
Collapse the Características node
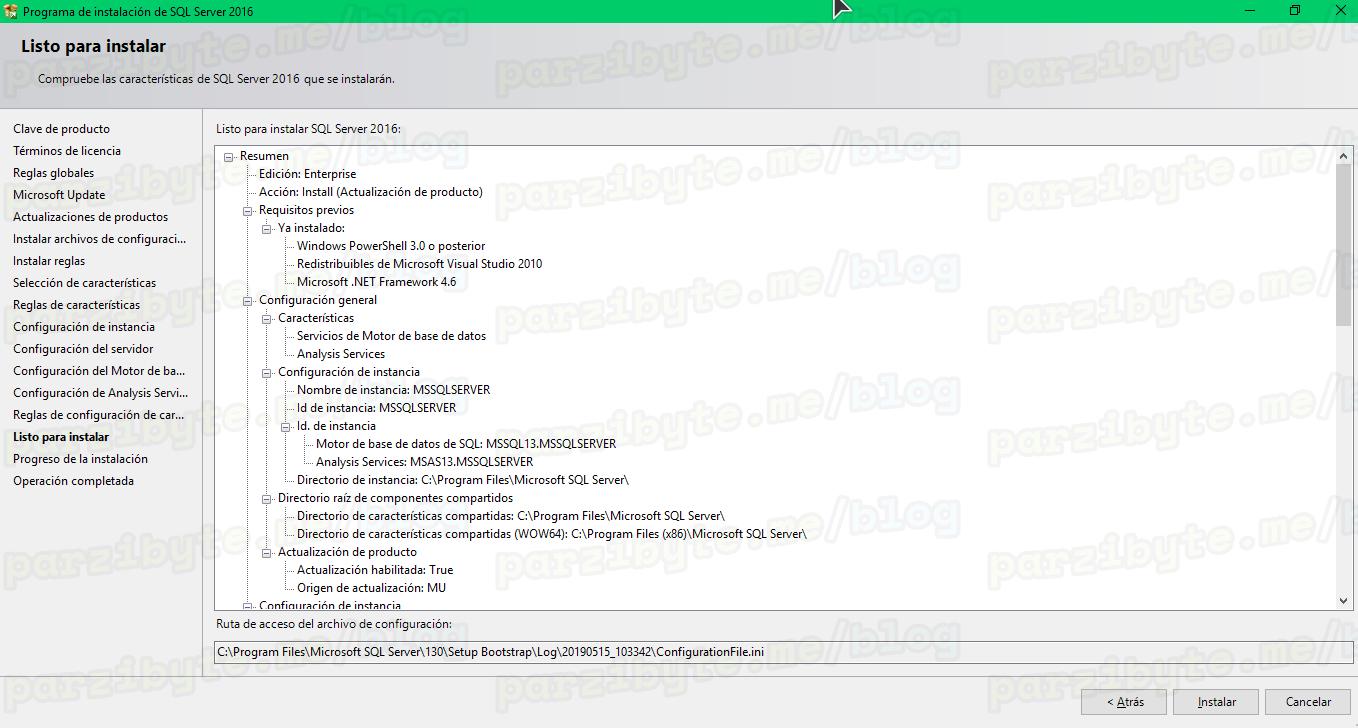(x=267, y=318)
